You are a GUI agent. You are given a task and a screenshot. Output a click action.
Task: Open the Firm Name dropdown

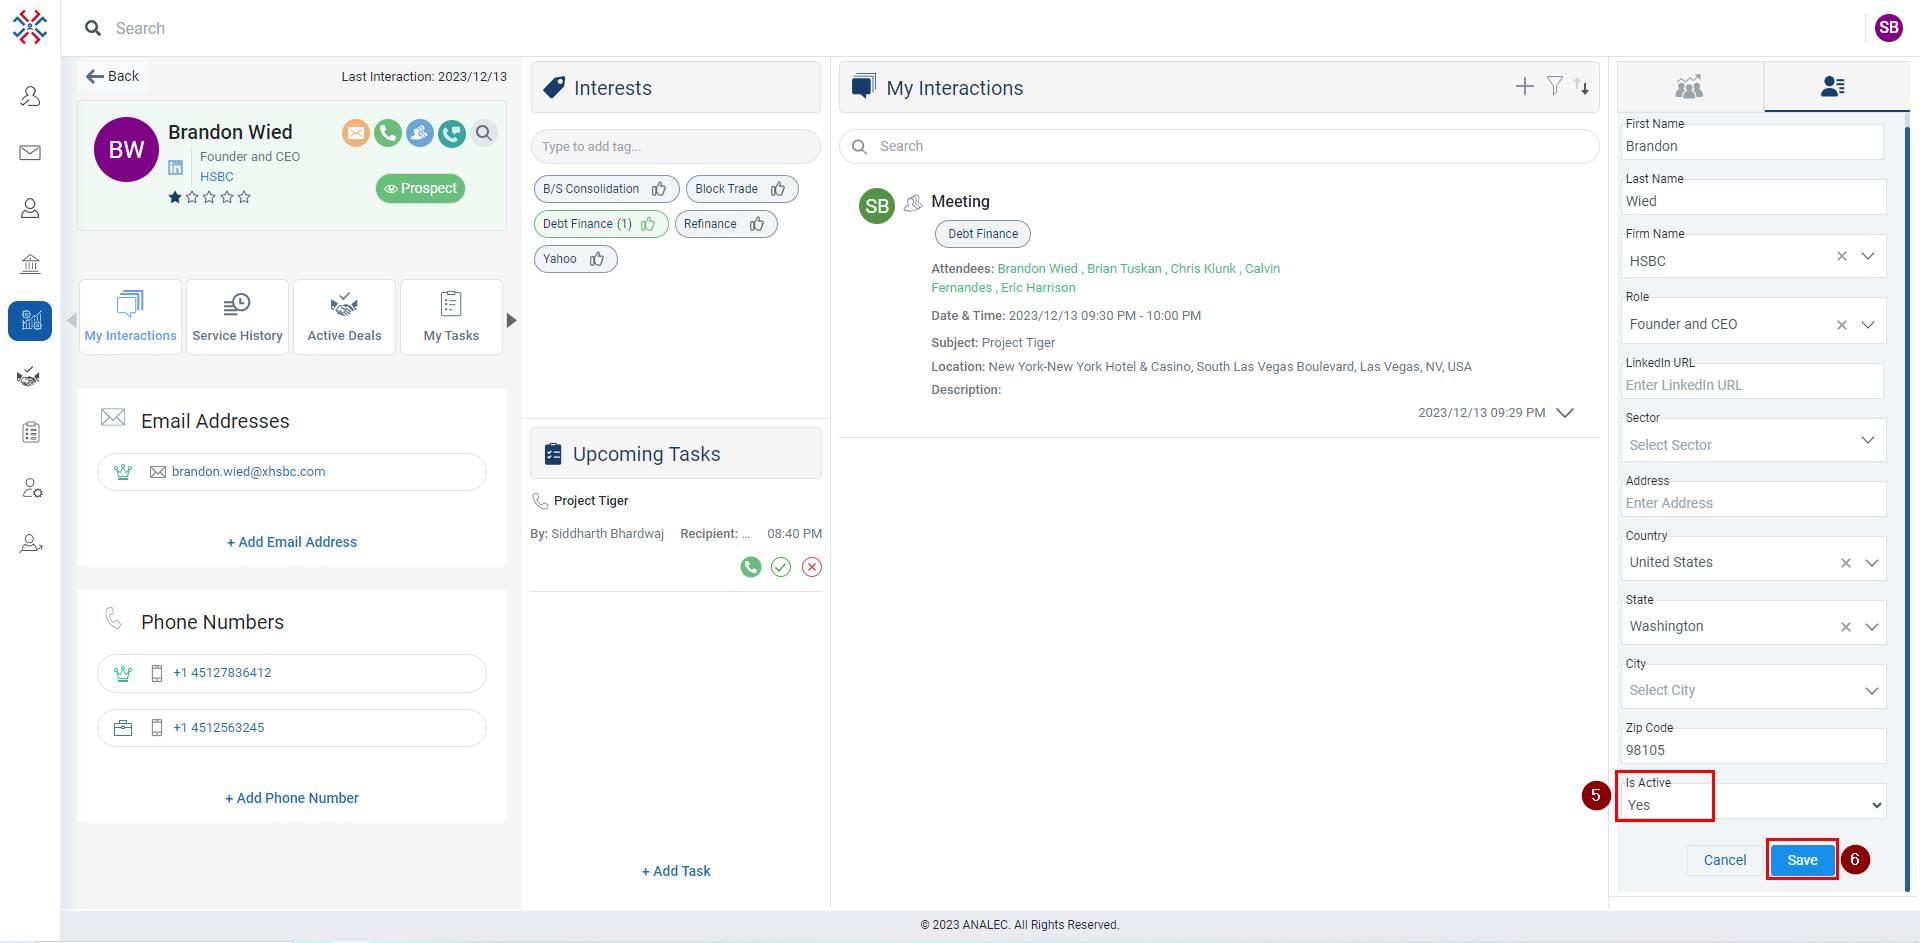1868,256
